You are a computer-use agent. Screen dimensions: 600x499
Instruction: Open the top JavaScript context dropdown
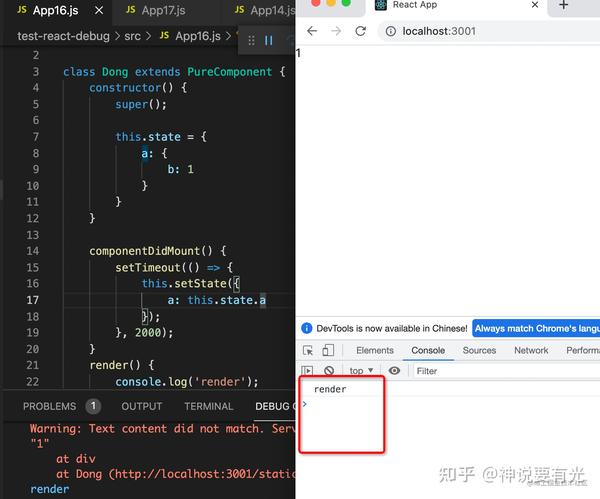pos(361,370)
